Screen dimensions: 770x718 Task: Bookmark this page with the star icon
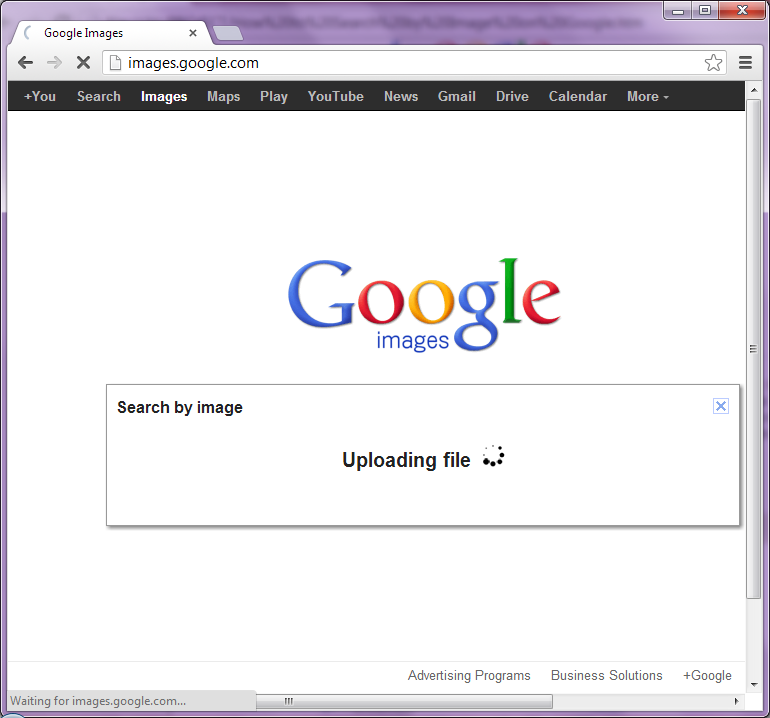pos(713,63)
